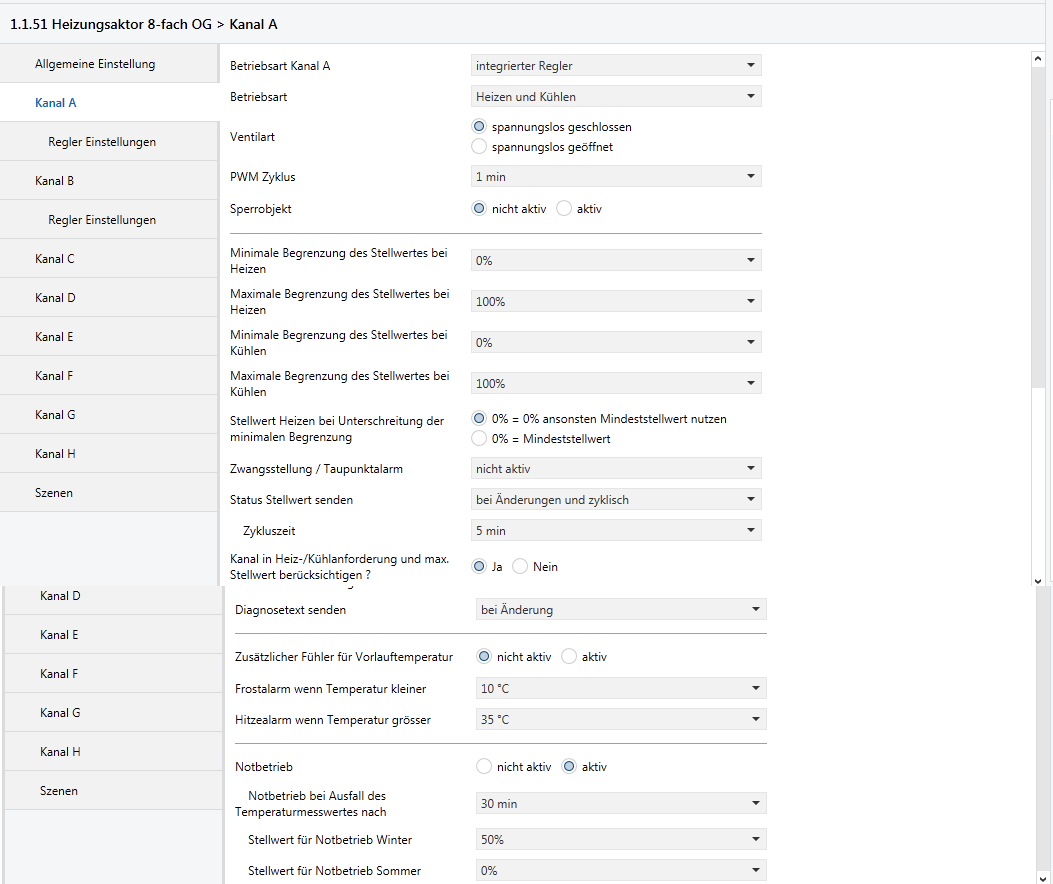Image resolution: width=1053 pixels, height=884 pixels.
Task: Click scrollbar up arrow at top
Action: (x=1037, y=59)
